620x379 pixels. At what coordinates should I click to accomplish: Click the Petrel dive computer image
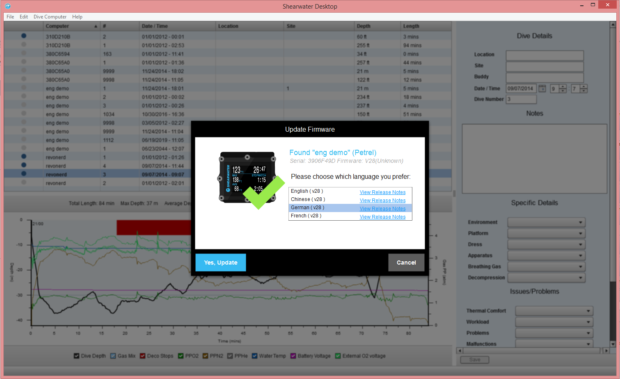click(247, 177)
